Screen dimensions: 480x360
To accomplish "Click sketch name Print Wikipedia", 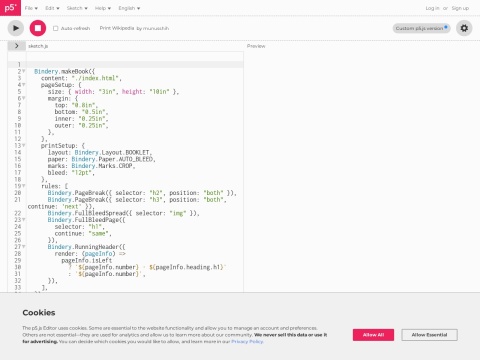I will click(117, 28).
